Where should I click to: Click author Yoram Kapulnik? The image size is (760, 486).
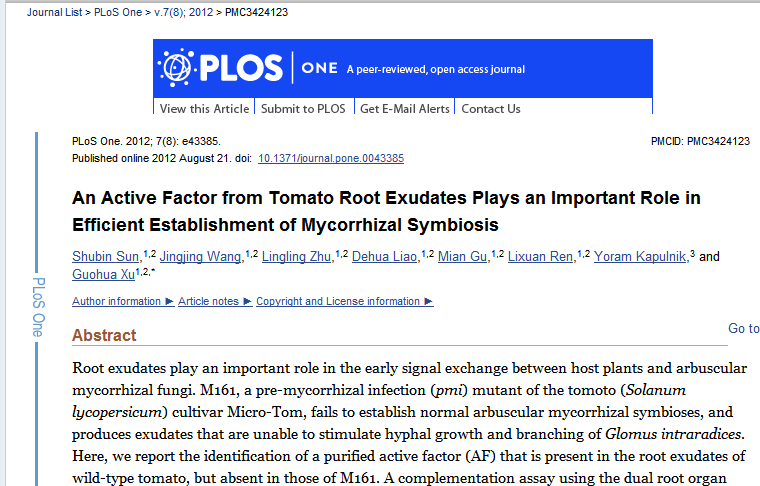click(x=641, y=257)
